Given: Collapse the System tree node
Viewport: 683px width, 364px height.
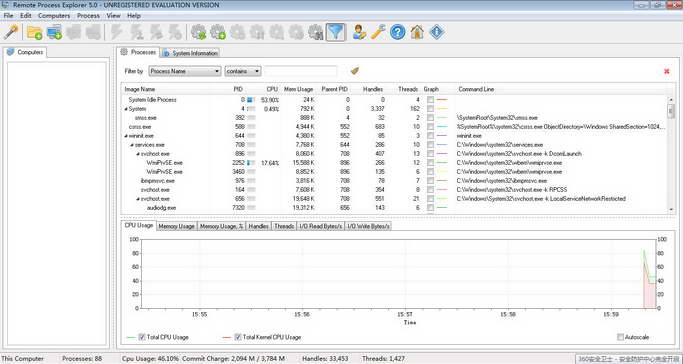Looking at the screenshot, I should pos(126,109).
